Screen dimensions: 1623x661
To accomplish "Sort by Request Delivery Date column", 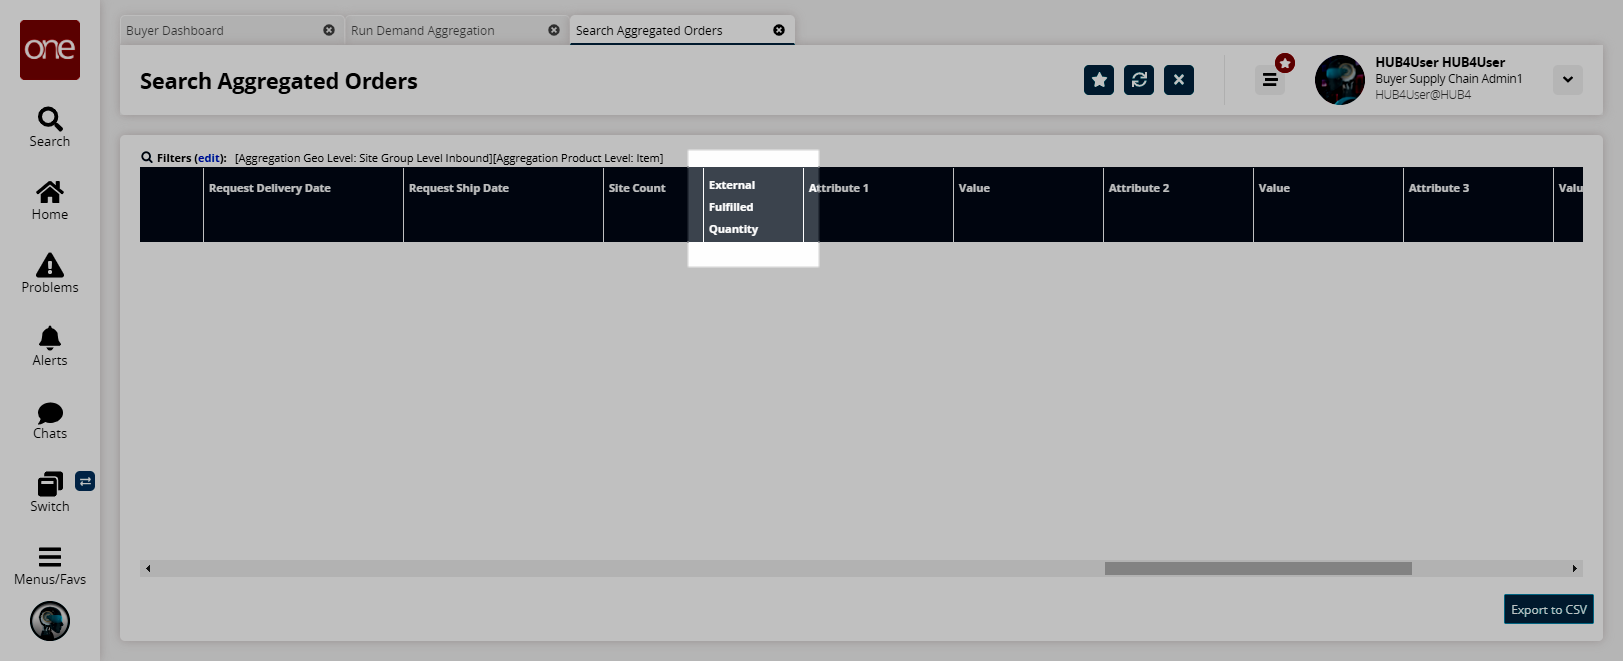I will (x=303, y=204).
